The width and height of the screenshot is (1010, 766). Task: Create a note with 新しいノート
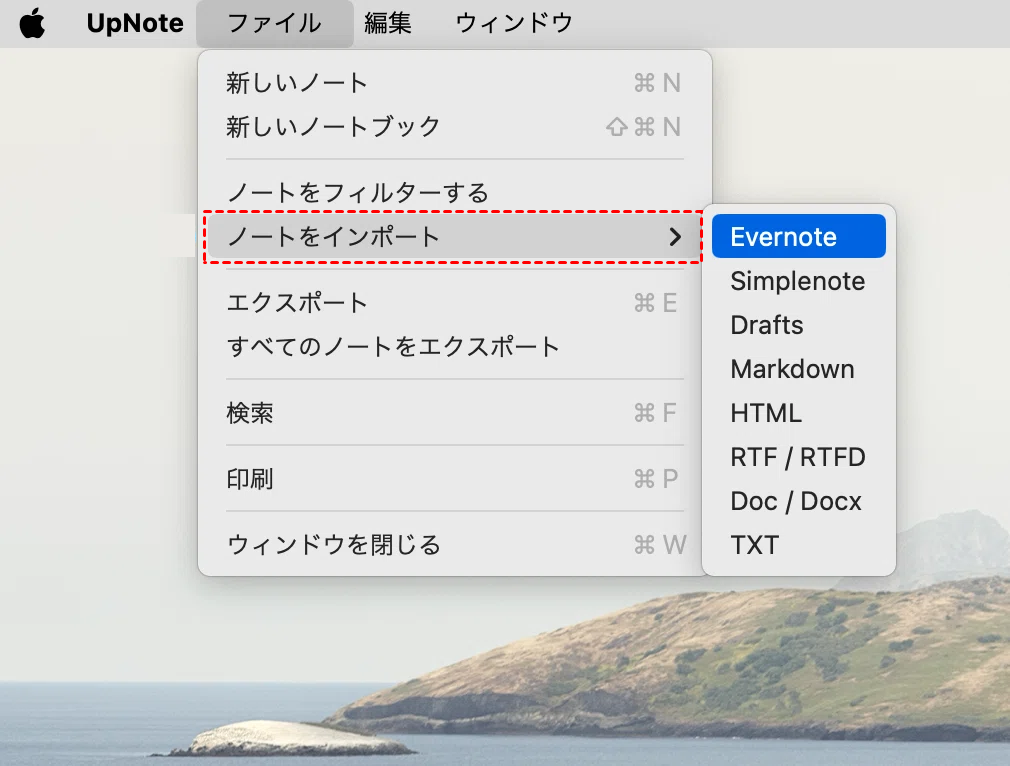(454, 83)
